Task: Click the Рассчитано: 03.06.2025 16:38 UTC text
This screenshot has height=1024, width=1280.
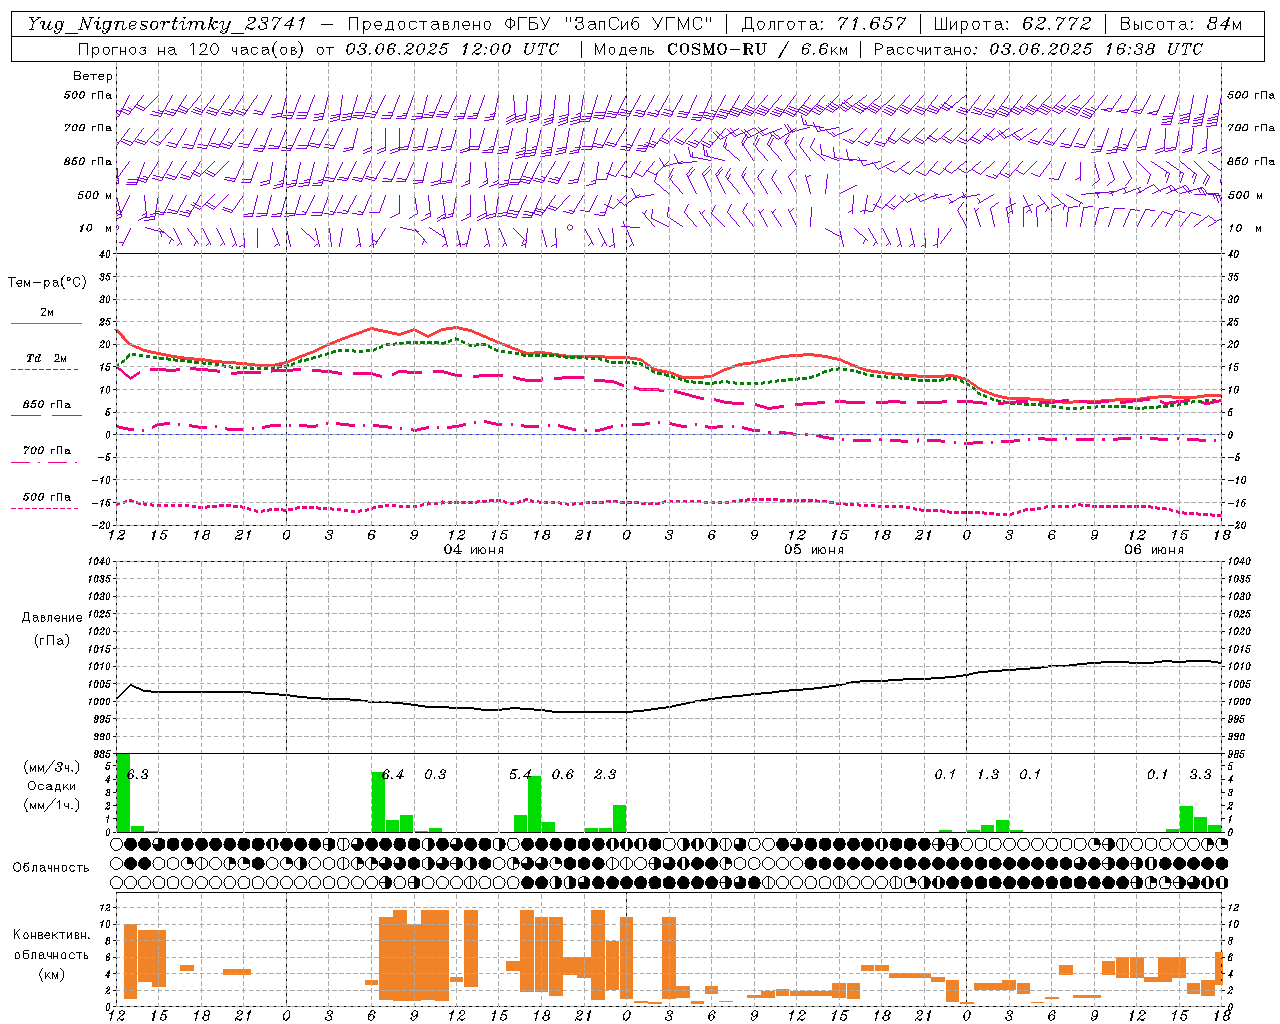Action: coord(1038,49)
